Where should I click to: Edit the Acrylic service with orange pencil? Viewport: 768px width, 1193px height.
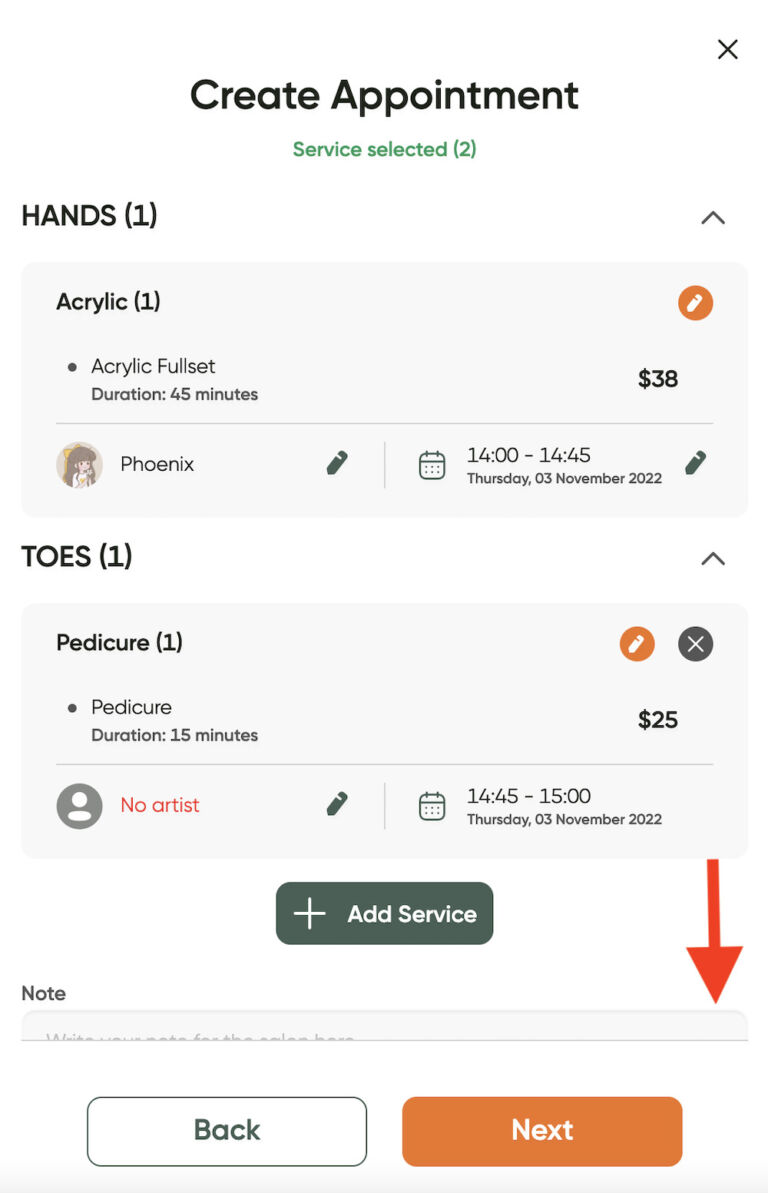point(695,303)
